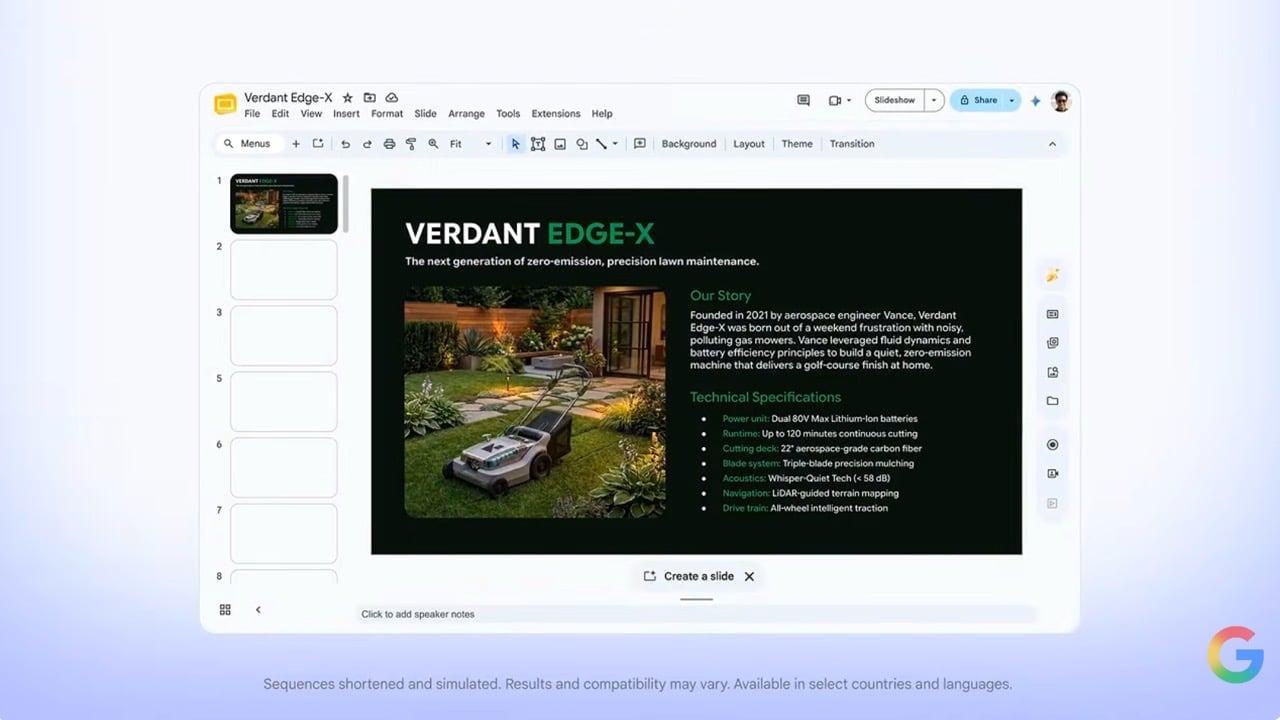The height and width of the screenshot is (720, 1280).
Task: Choose the Select cursor tool
Action: click(515, 144)
